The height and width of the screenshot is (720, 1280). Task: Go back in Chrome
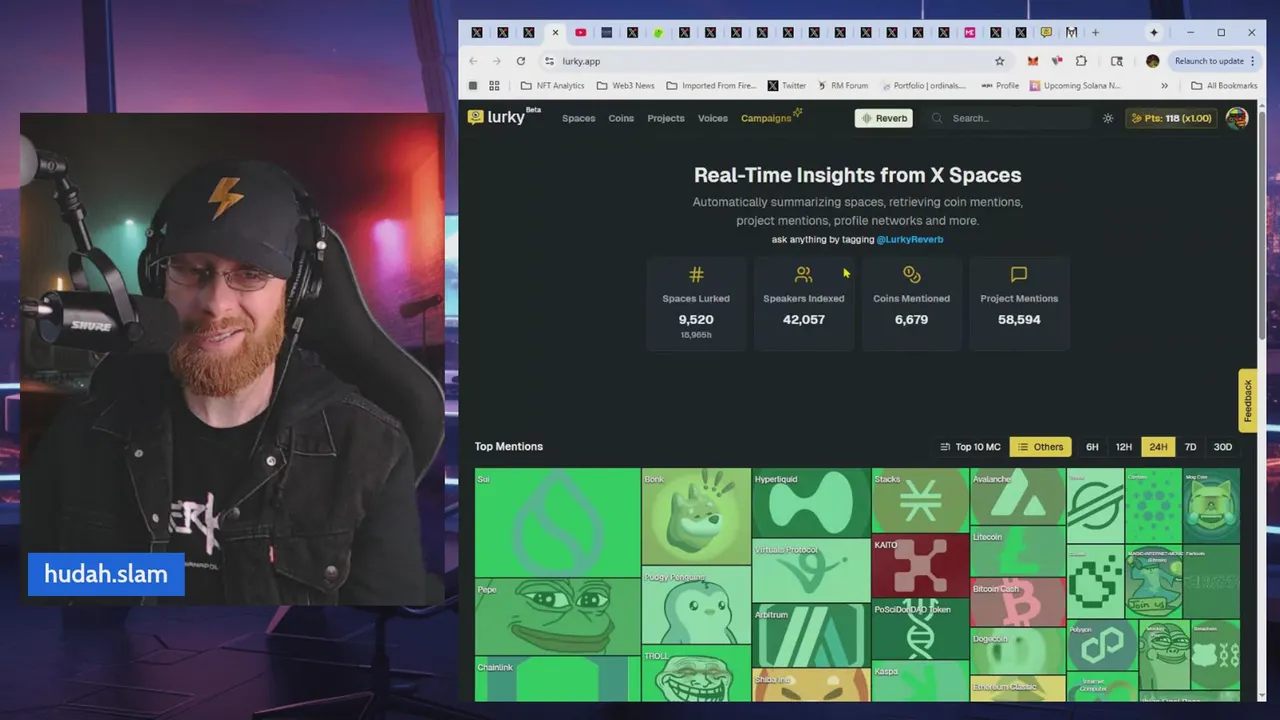click(473, 61)
